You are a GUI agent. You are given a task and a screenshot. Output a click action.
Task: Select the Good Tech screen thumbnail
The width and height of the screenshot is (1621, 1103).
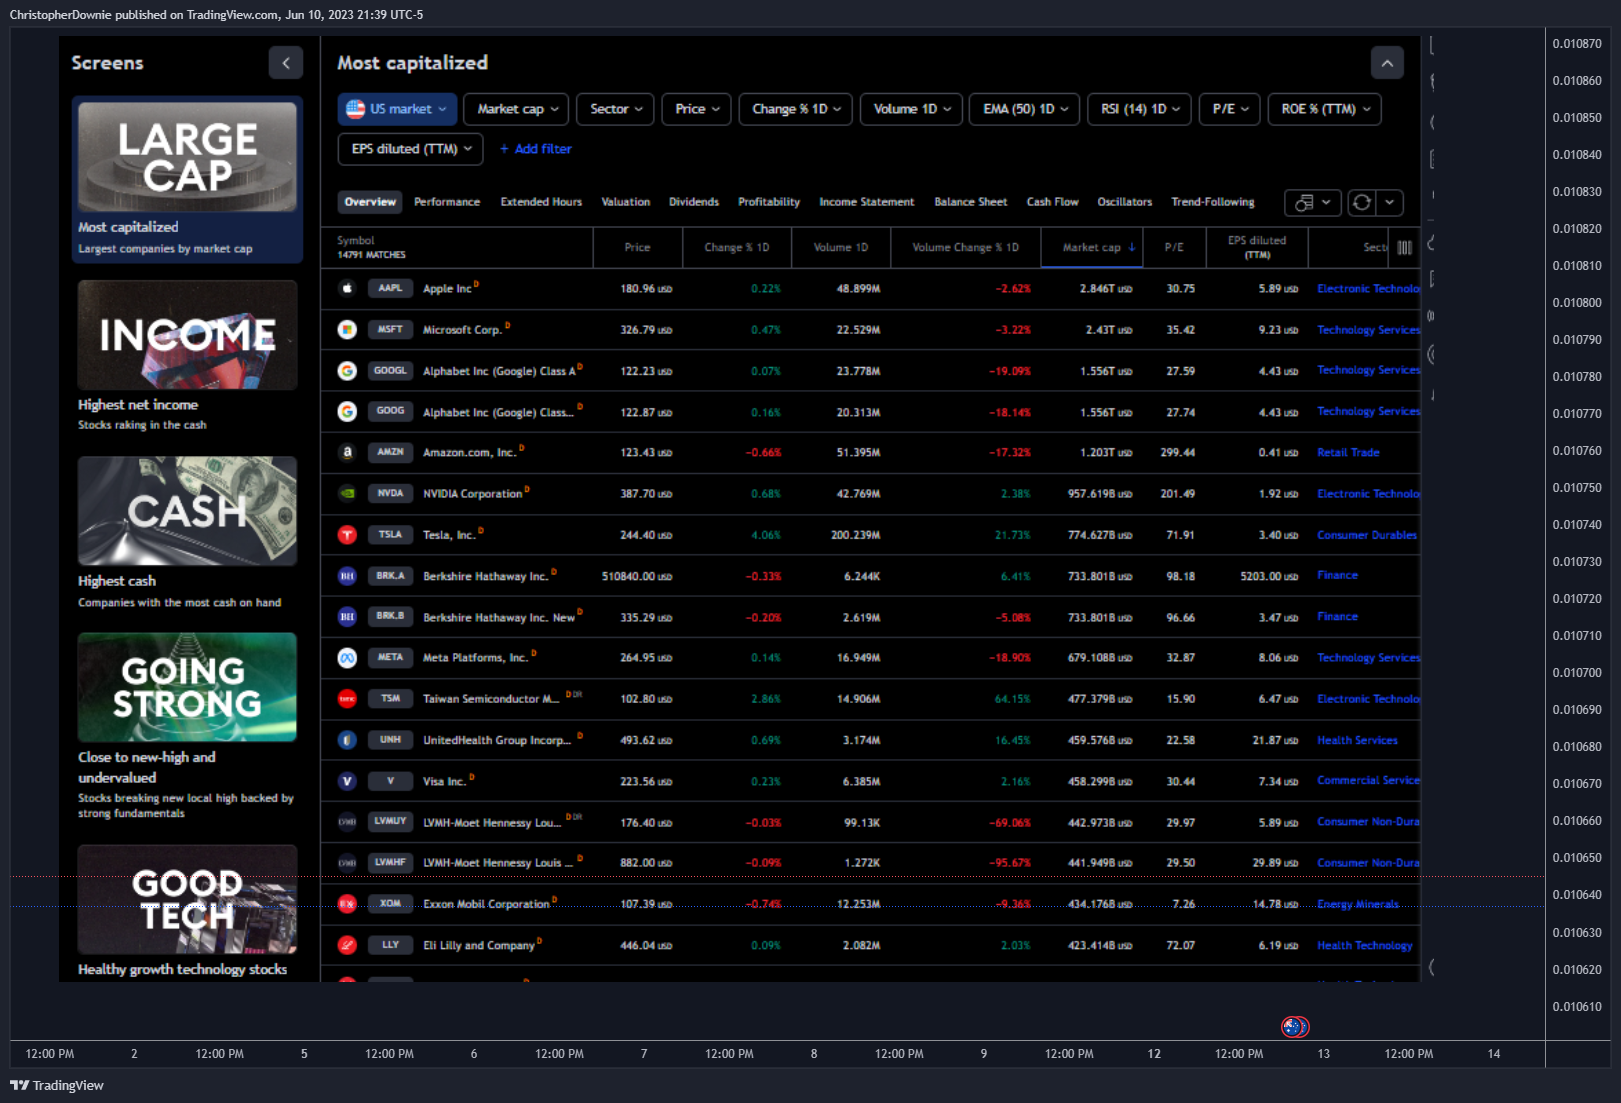pos(188,899)
